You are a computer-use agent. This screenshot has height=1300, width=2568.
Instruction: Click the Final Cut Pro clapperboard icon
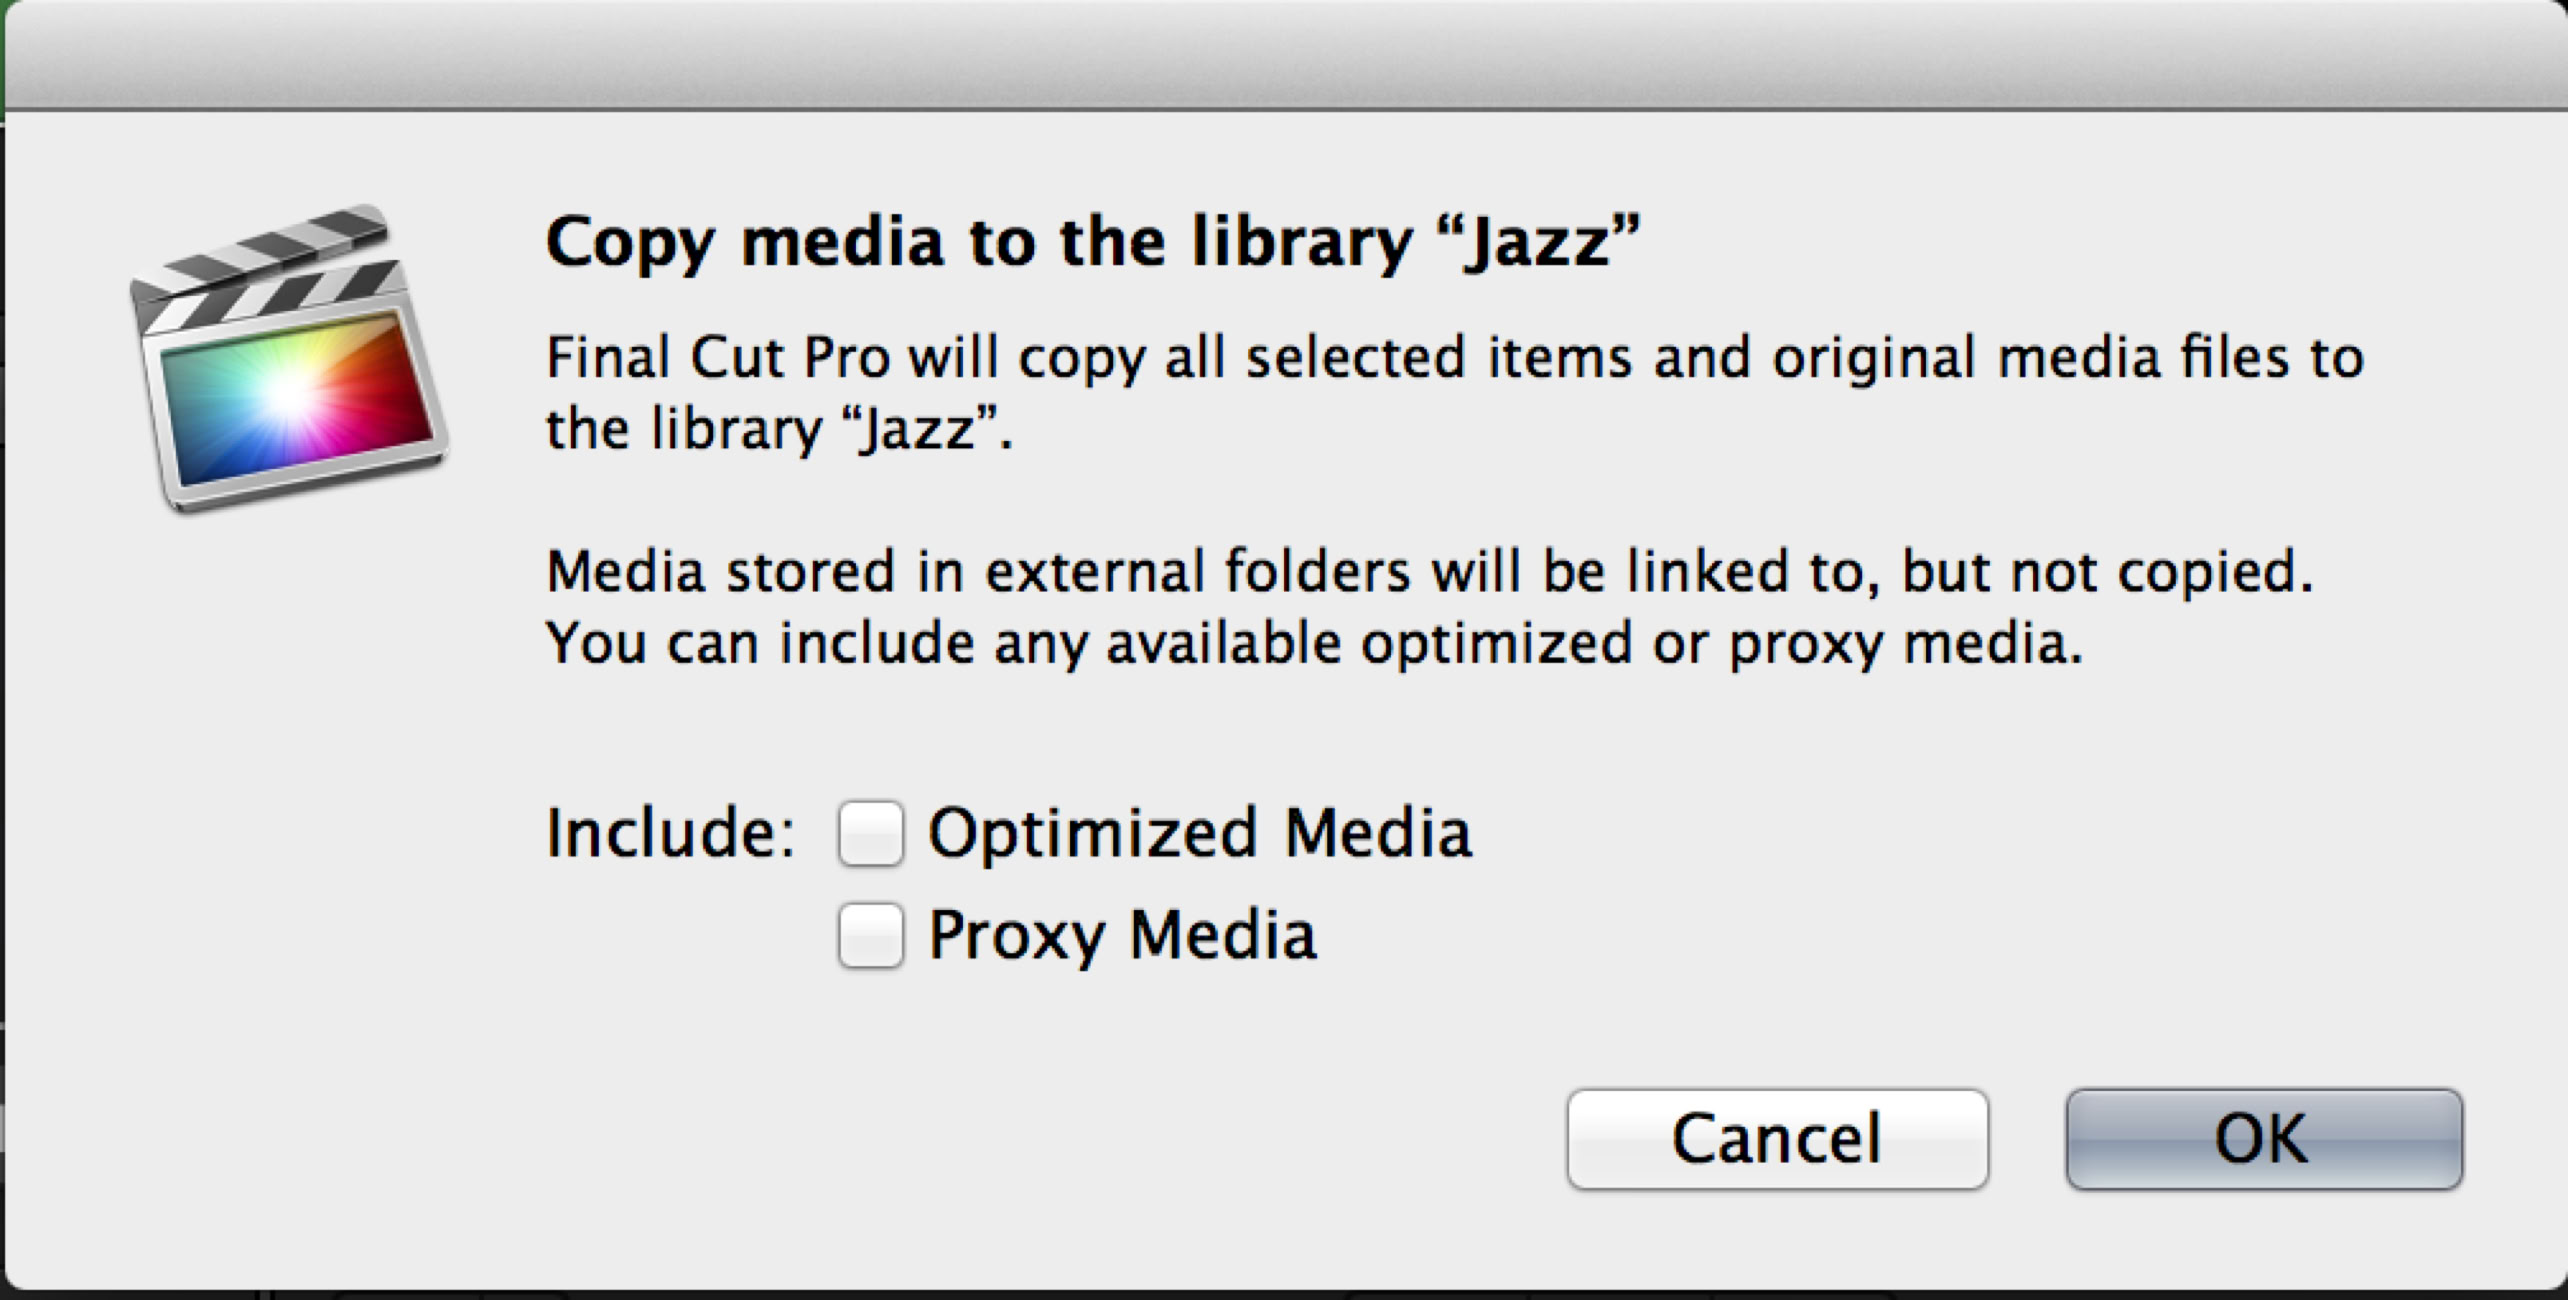tap(290, 362)
